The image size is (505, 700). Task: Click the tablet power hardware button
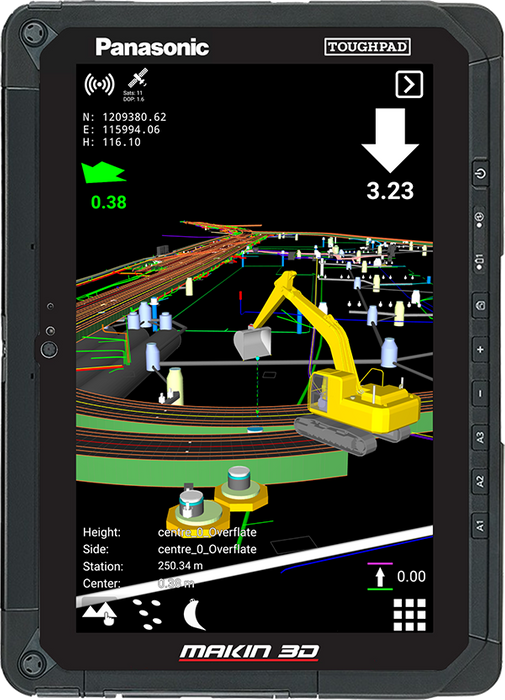(x=480, y=173)
